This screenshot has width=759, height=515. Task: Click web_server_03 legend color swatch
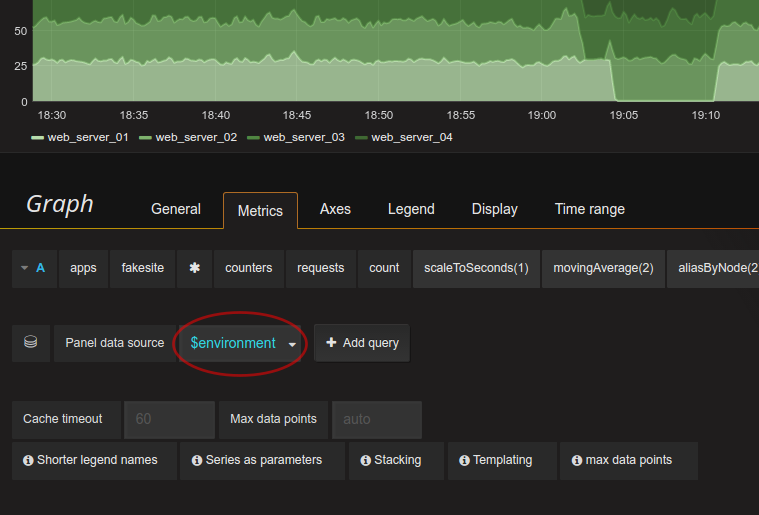tap(253, 138)
